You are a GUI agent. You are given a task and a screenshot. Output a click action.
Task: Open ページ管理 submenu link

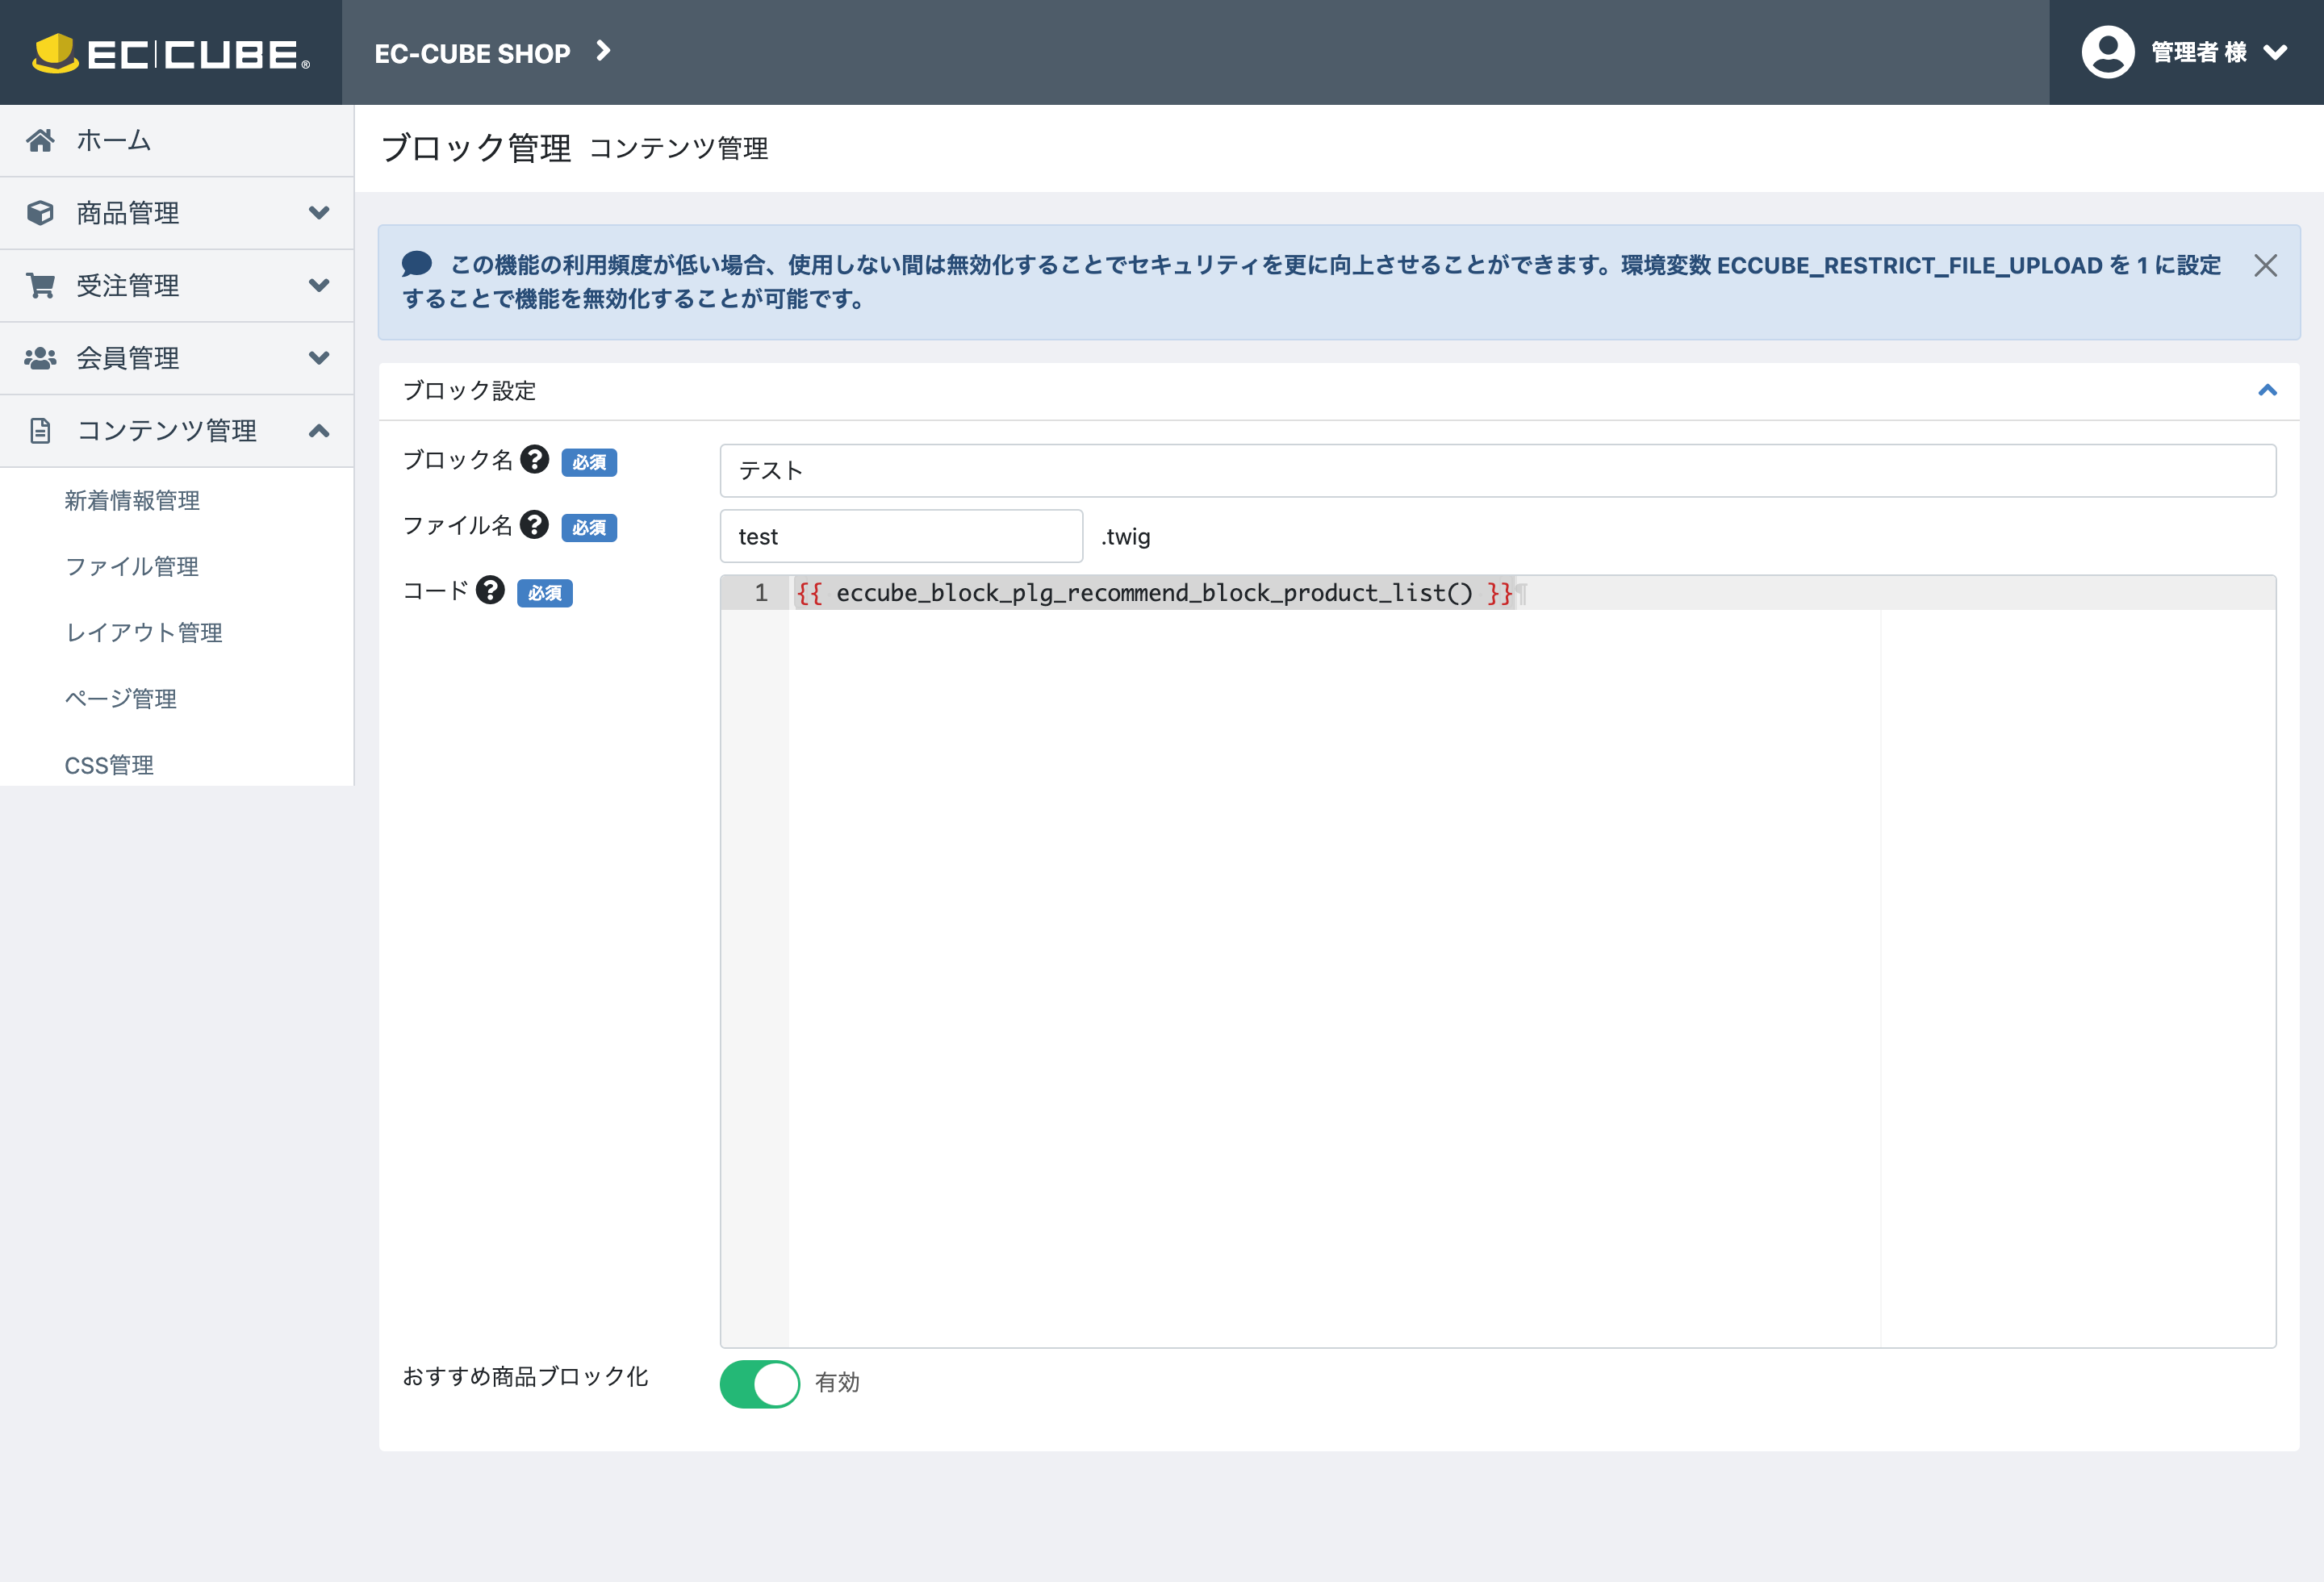point(121,698)
